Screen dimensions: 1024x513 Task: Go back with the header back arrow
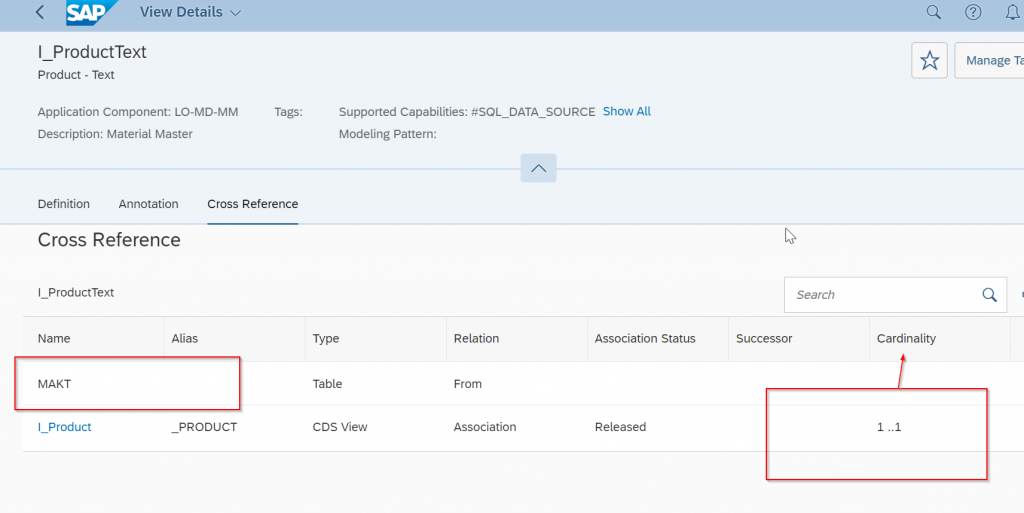(40, 12)
